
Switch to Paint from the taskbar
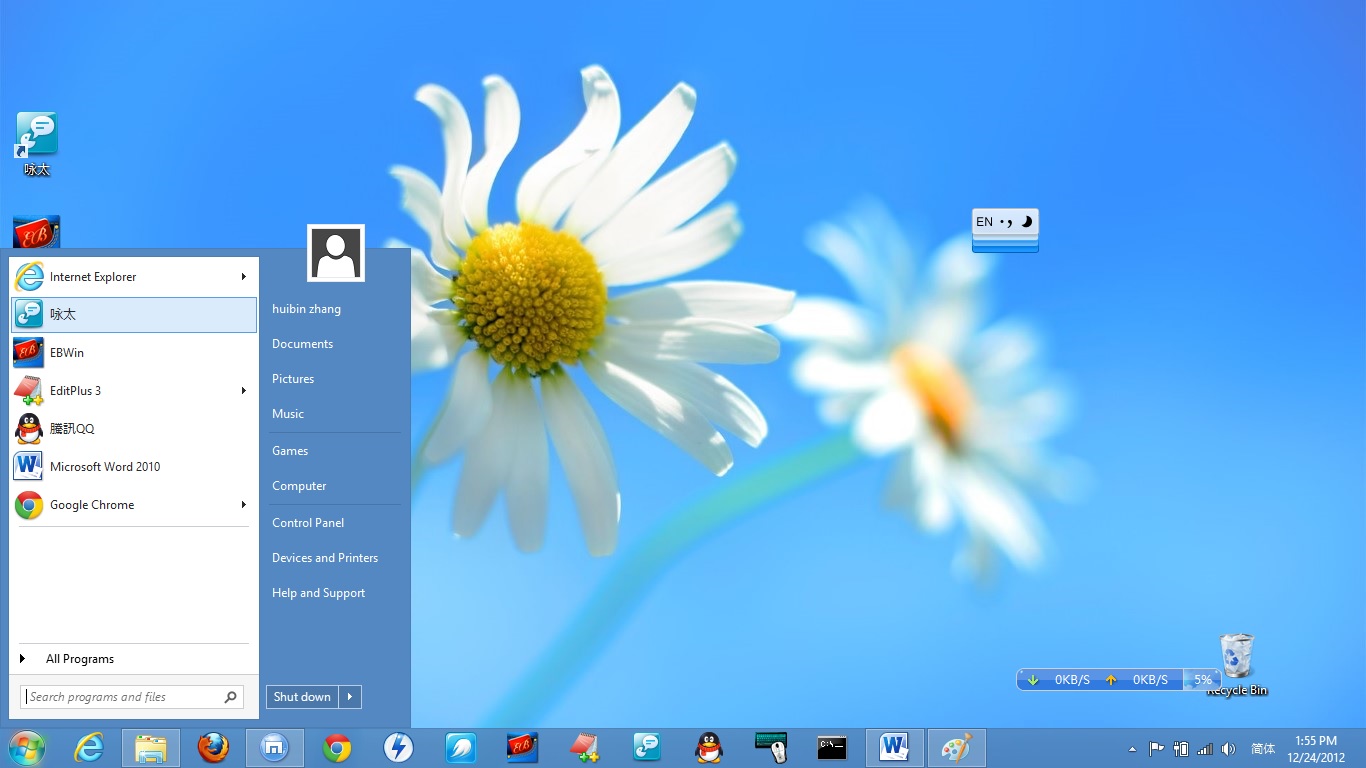point(957,748)
